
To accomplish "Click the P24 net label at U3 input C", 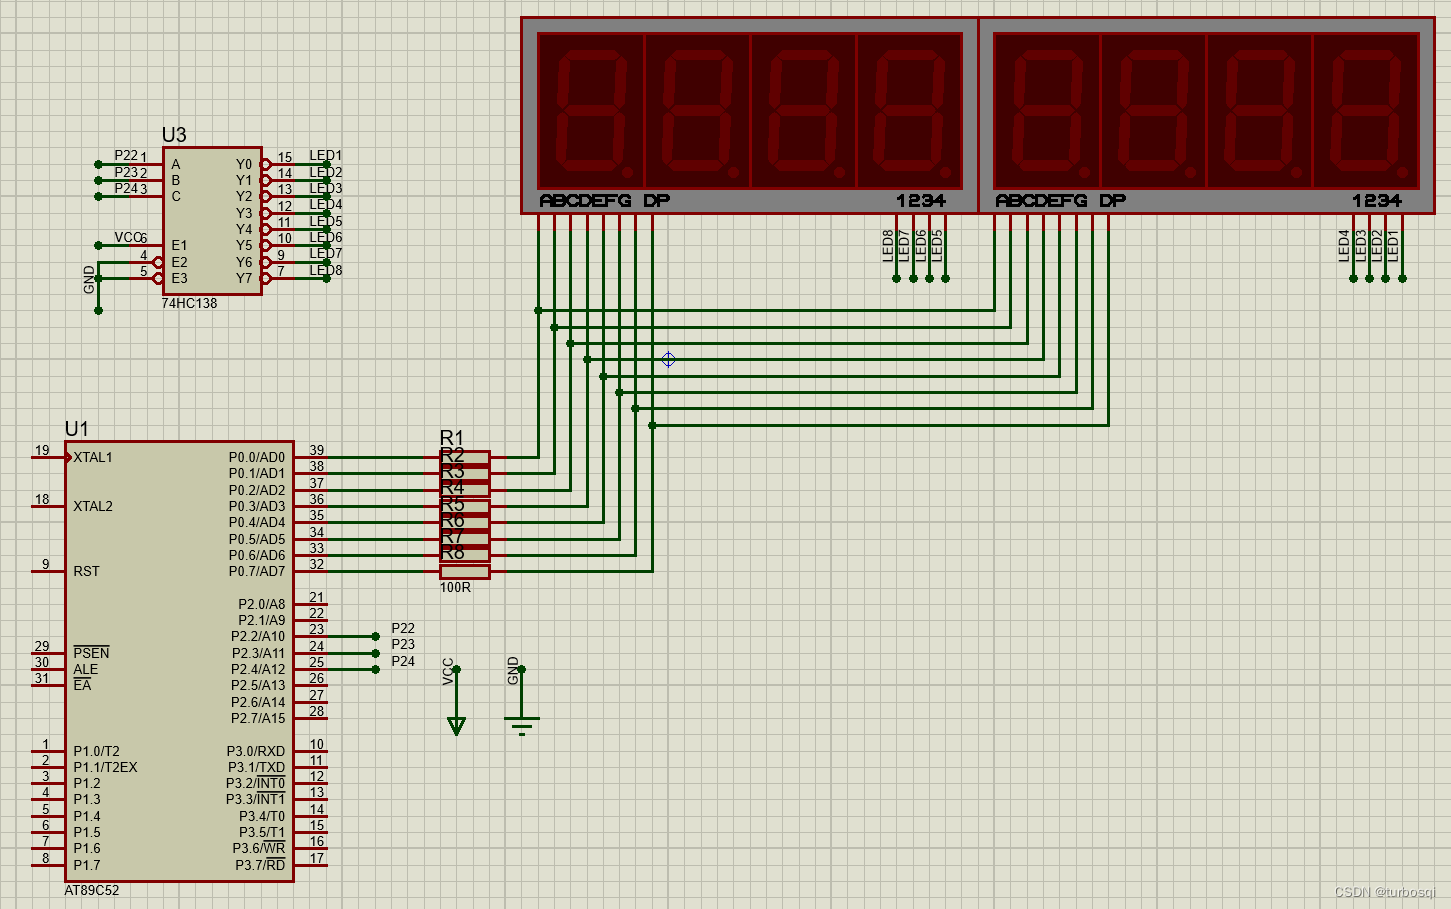I will 126,188.
